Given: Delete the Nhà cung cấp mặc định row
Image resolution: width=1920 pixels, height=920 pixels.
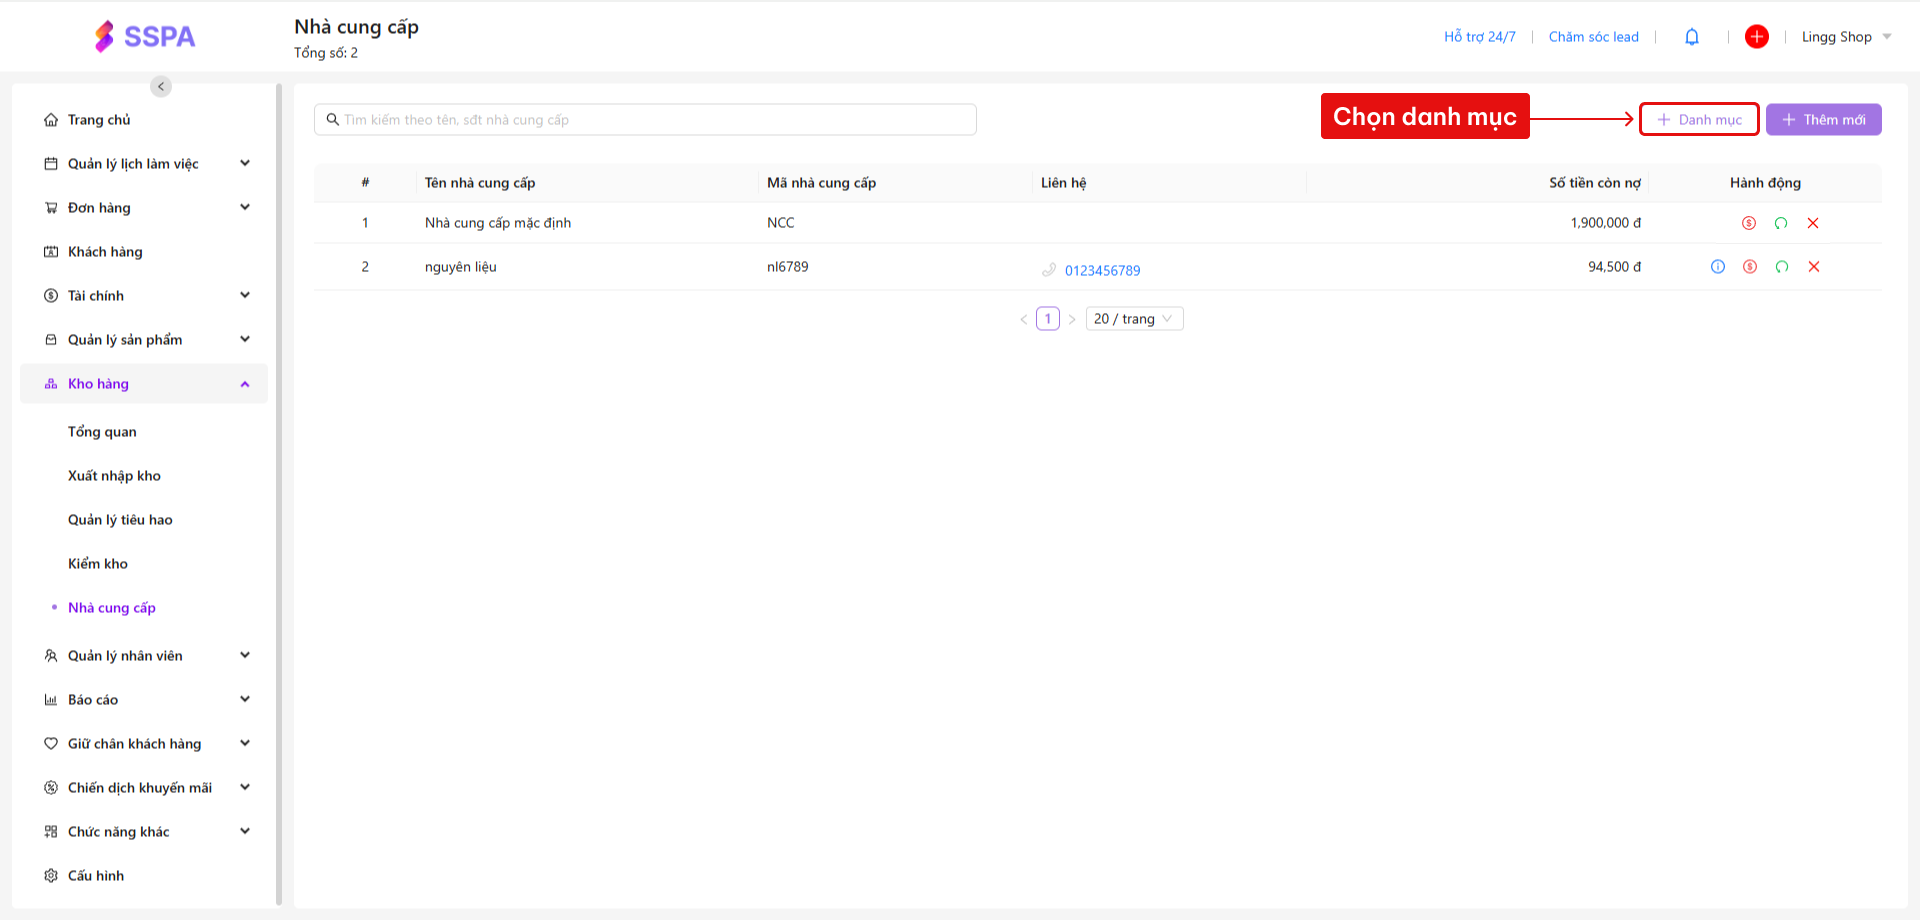Looking at the screenshot, I should [x=1813, y=223].
